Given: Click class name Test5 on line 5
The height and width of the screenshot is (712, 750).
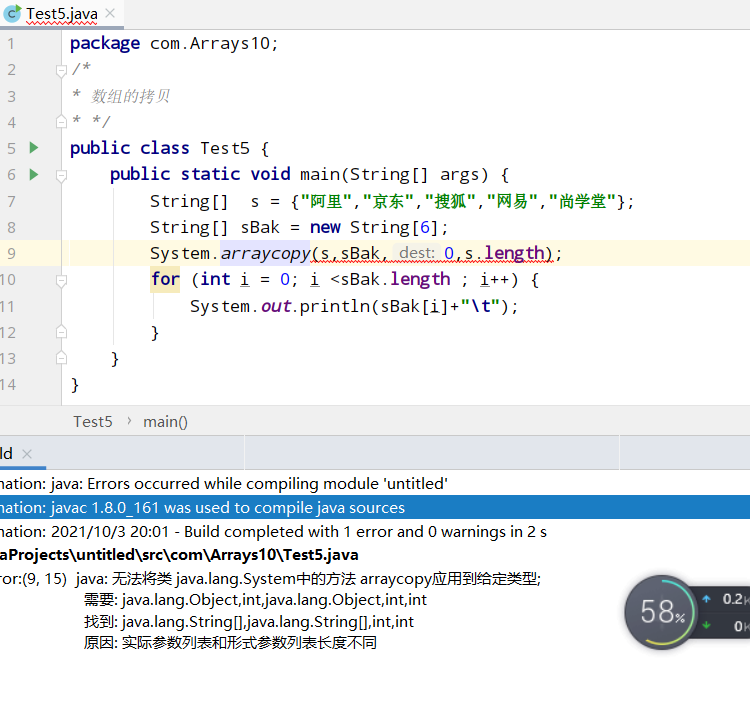Looking at the screenshot, I should [x=225, y=148].
